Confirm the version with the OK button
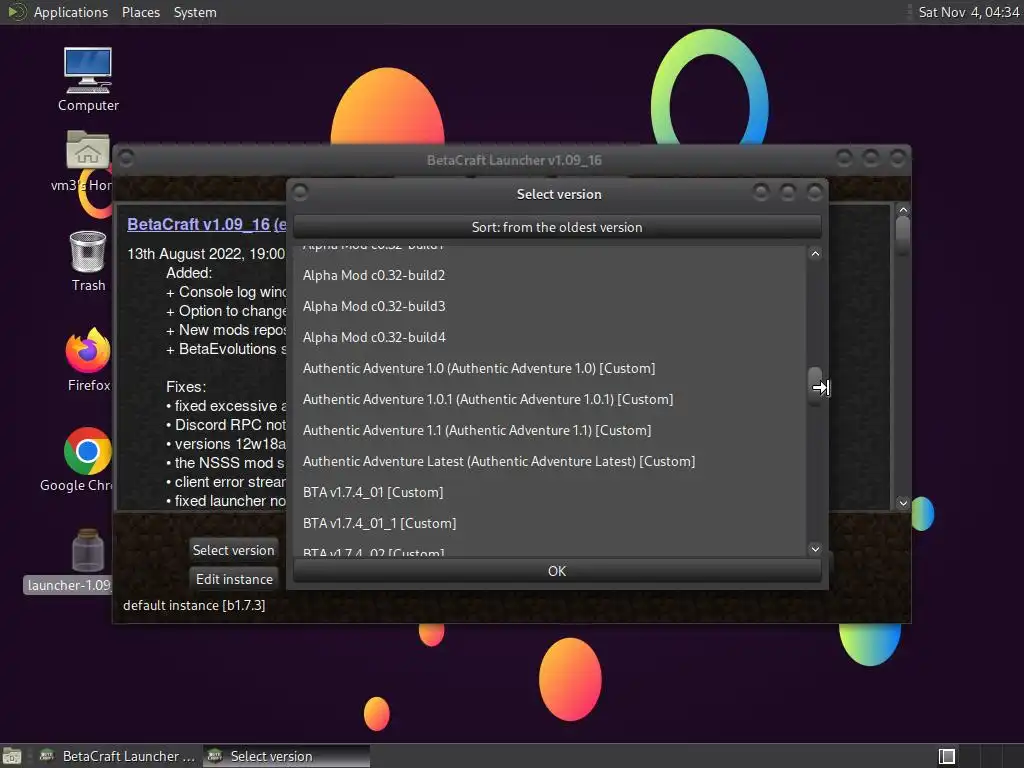This screenshot has height=768, width=1024. click(557, 571)
